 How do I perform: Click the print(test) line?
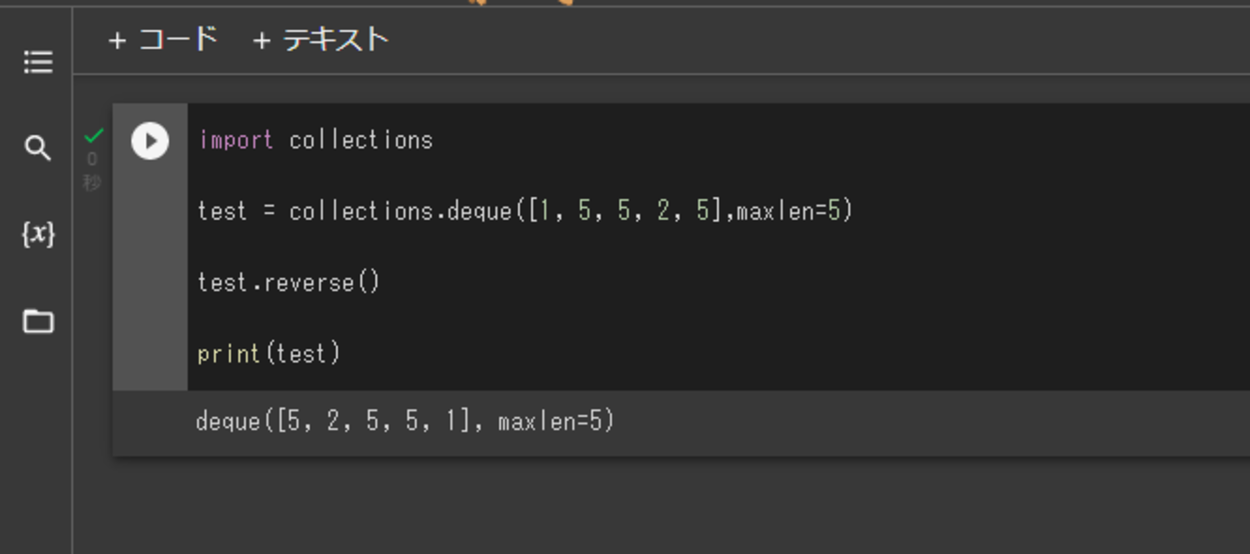tap(269, 353)
